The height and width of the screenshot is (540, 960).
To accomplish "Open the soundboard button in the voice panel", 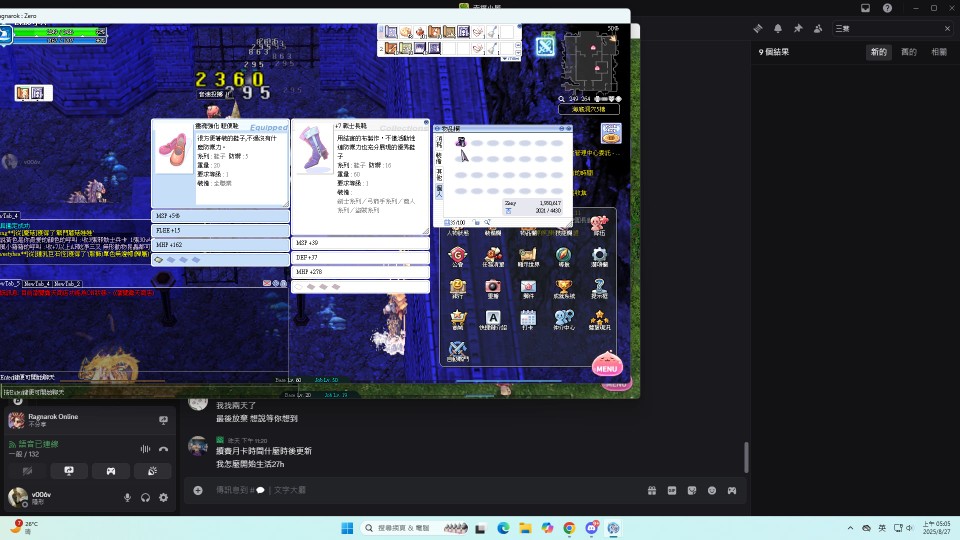I will click(152, 471).
